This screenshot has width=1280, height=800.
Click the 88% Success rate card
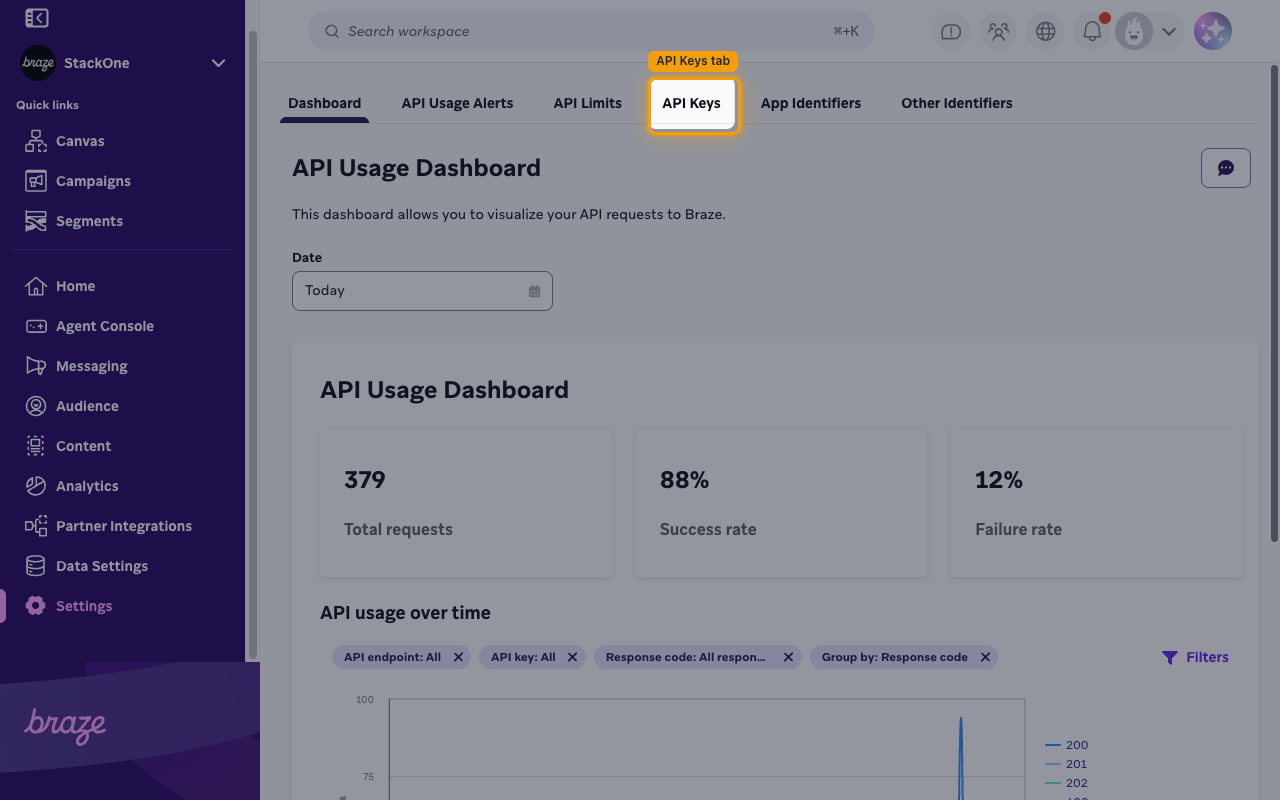[781, 503]
